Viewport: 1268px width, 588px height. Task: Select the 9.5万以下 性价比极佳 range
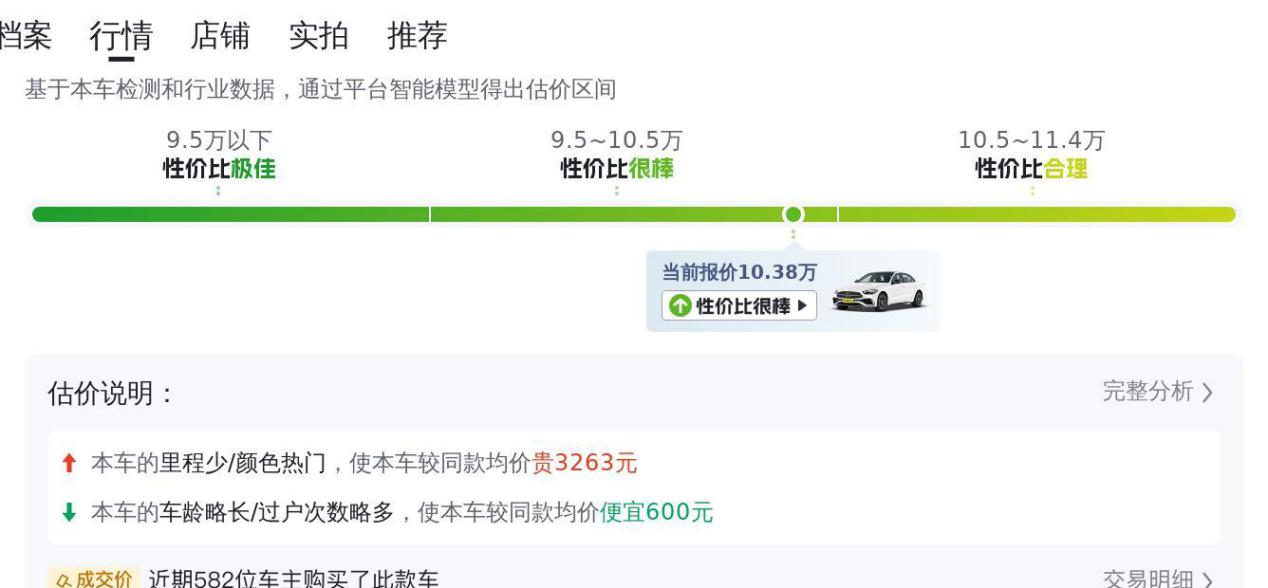point(219,155)
